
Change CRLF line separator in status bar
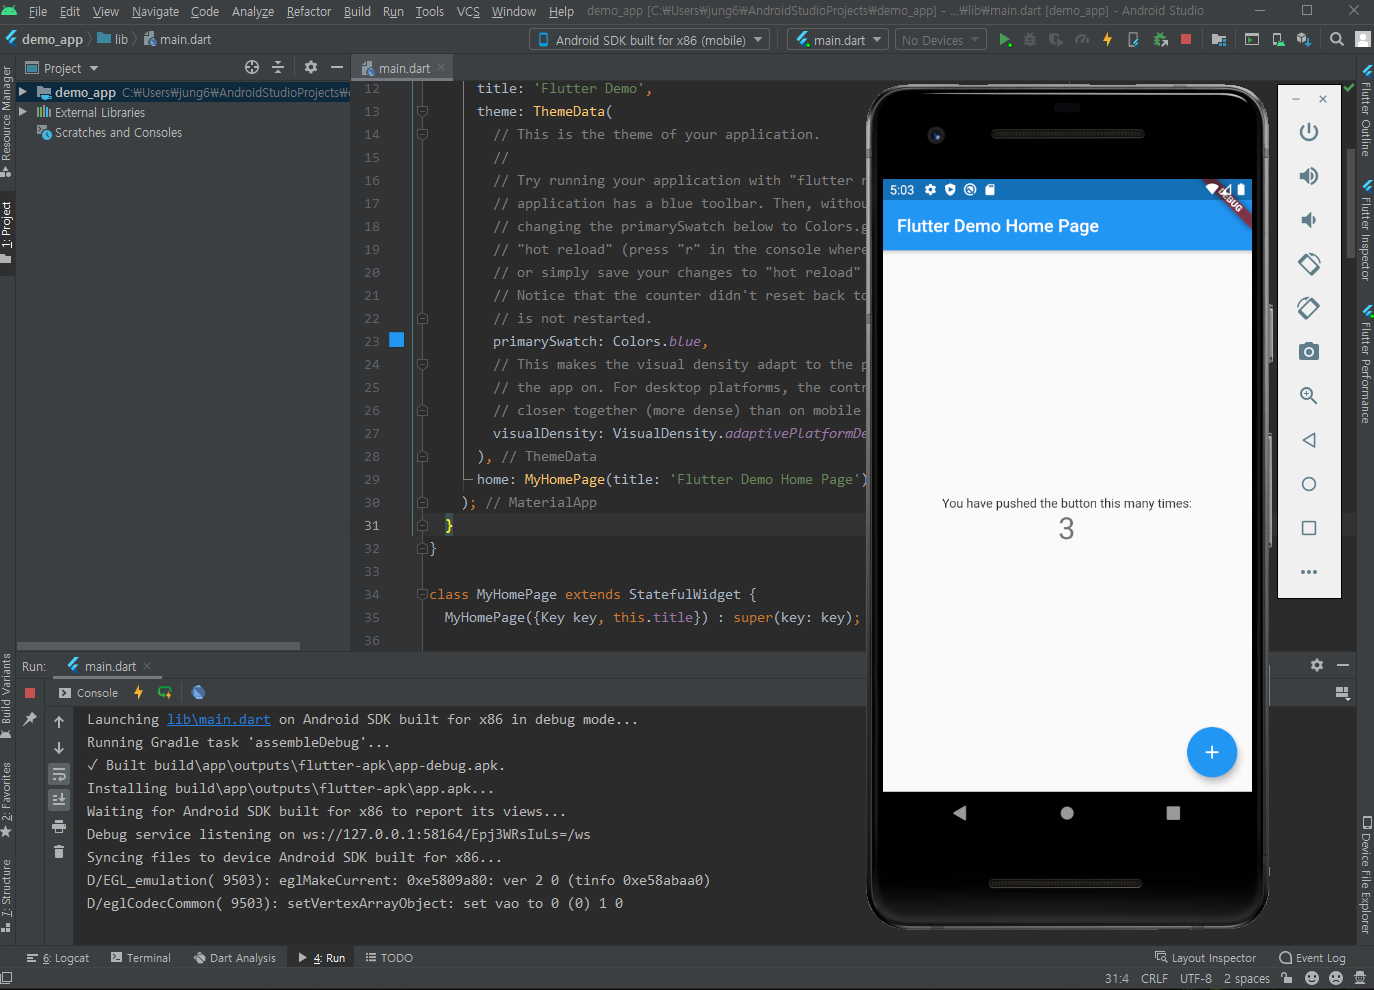(1154, 978)
